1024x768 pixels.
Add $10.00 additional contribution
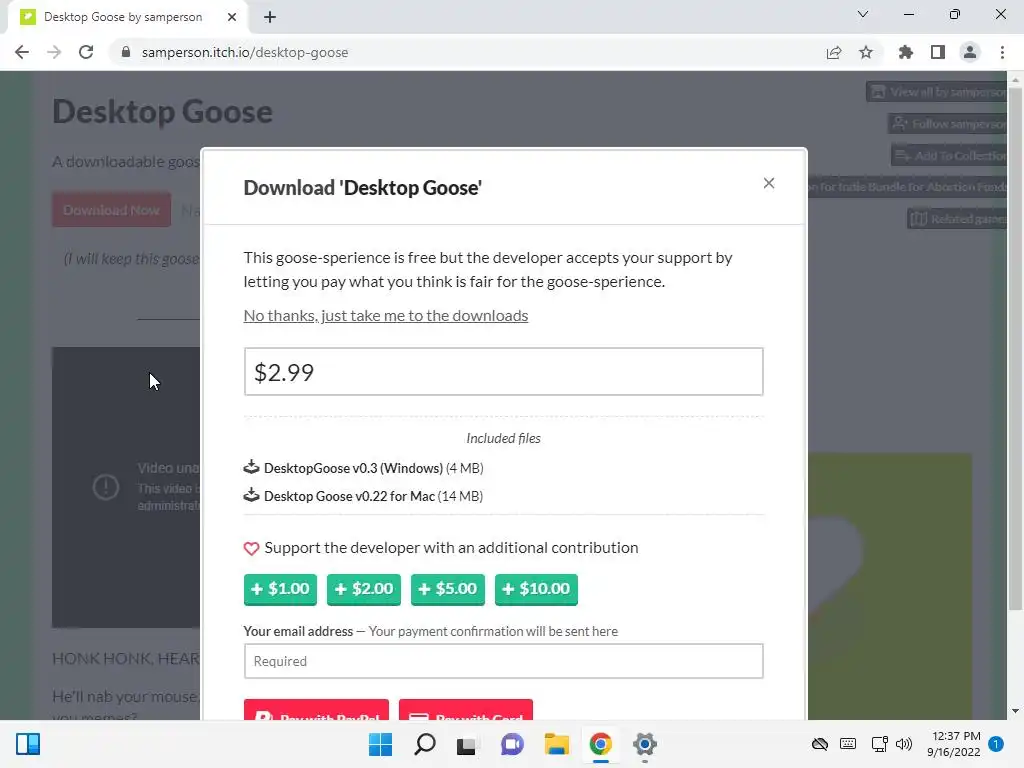pyautogui.click(x=536, y=589)
